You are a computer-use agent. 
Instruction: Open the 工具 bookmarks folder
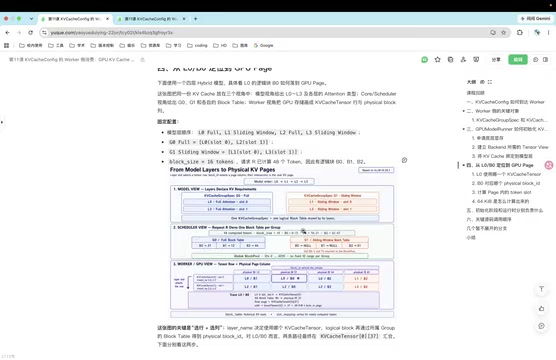coord(56,45)
